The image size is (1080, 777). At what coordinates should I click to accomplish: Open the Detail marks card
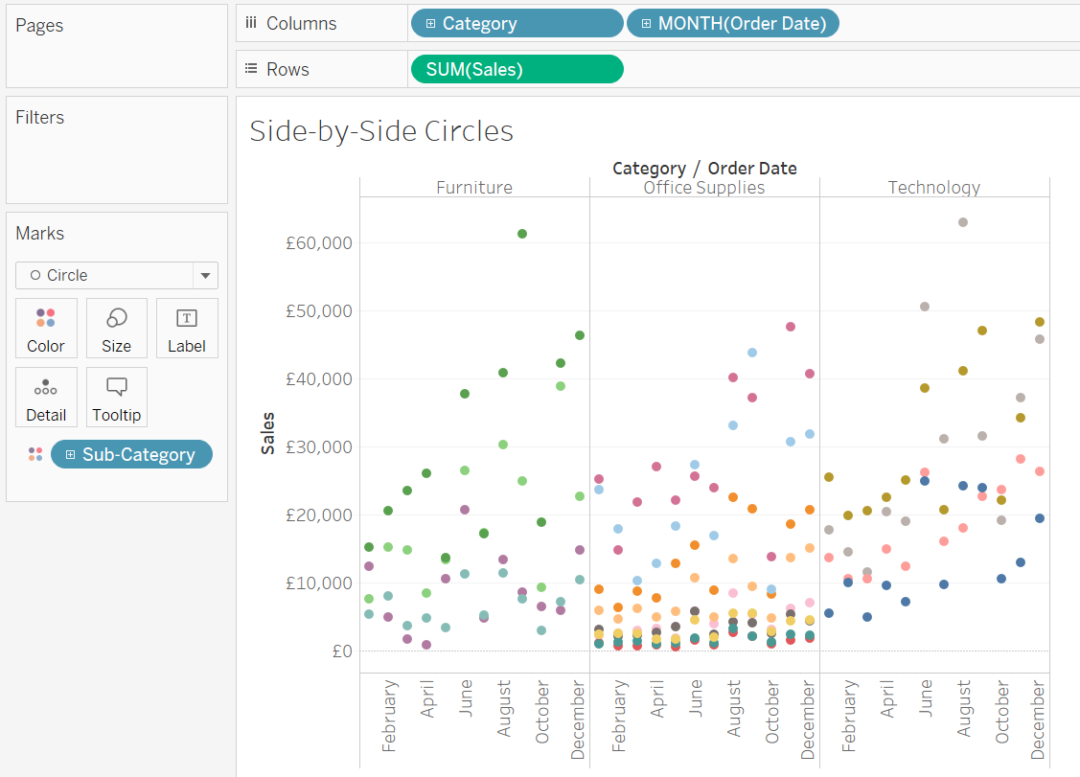pos(46,397)
